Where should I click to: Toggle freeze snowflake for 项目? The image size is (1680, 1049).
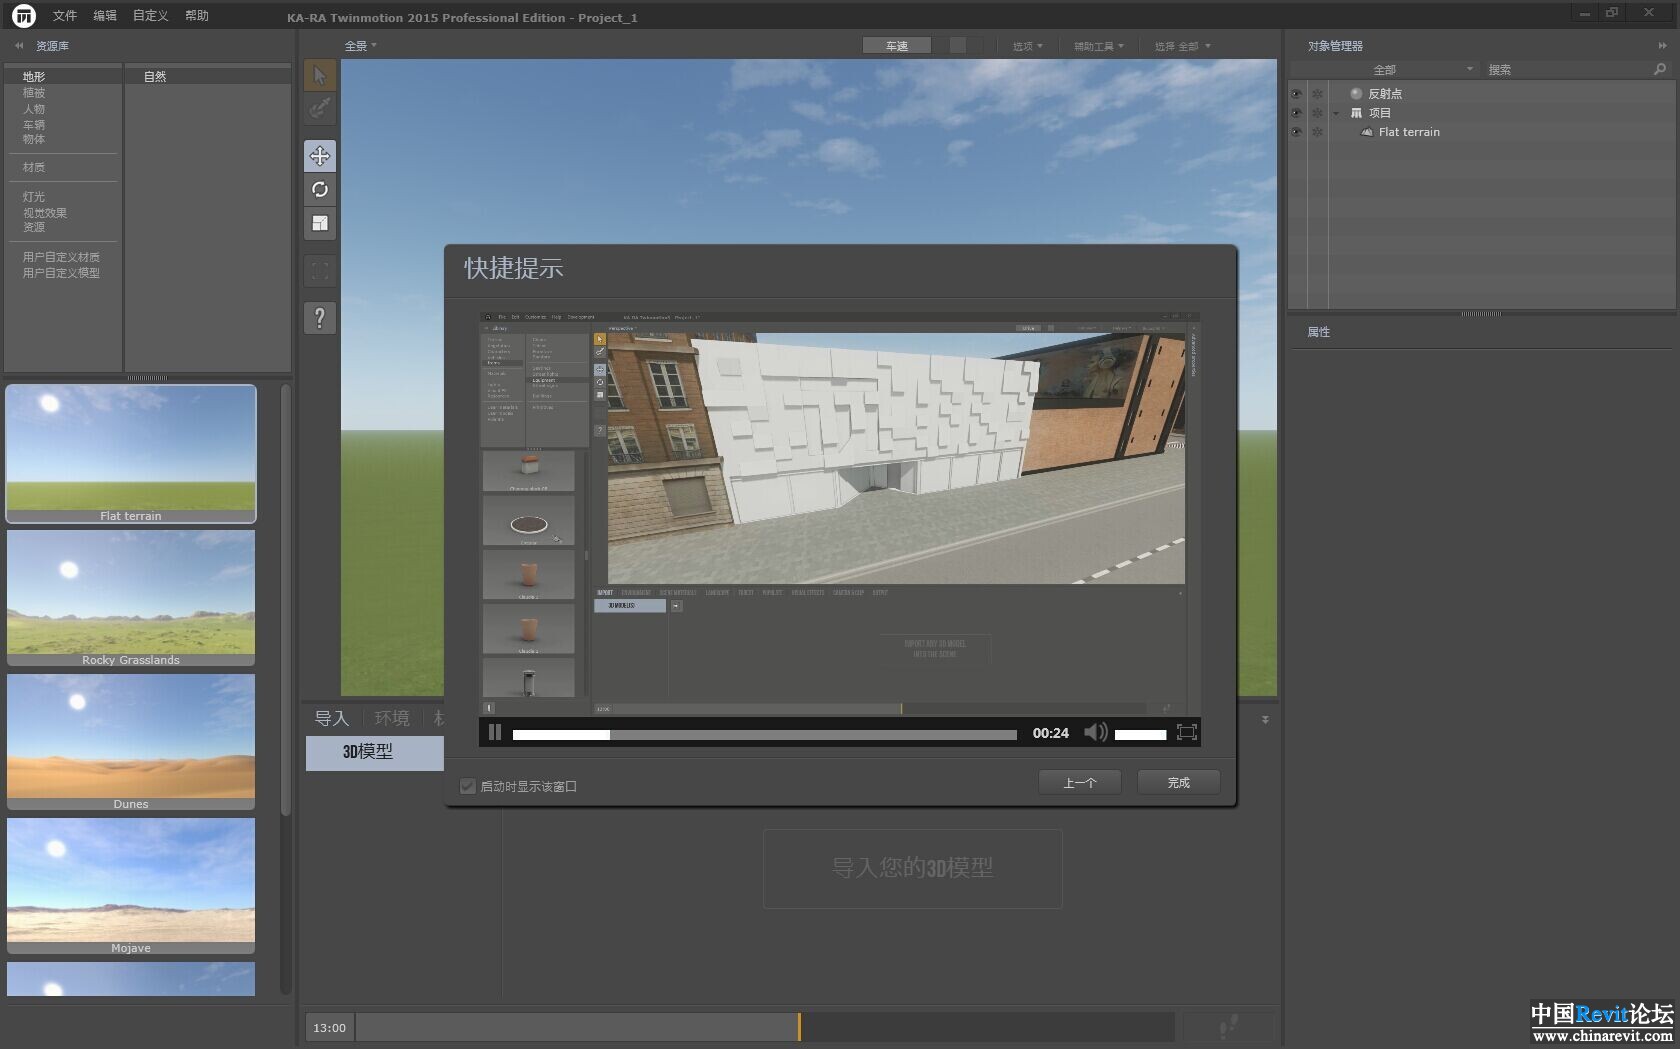[x=1317, y=113]
